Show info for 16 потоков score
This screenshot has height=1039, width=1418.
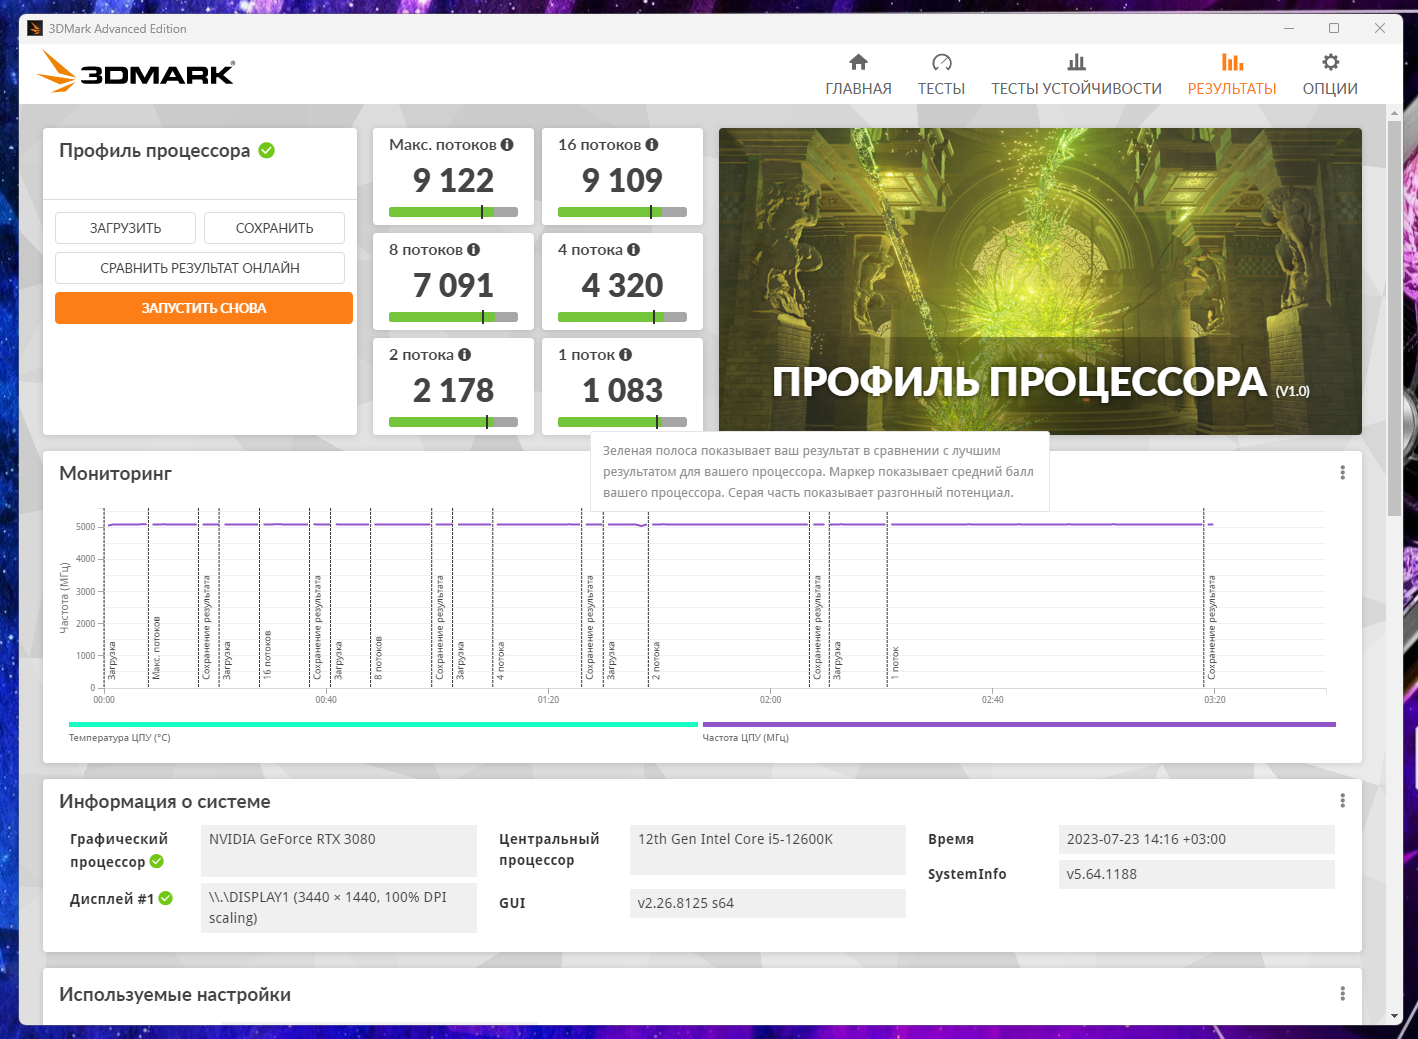652,145
